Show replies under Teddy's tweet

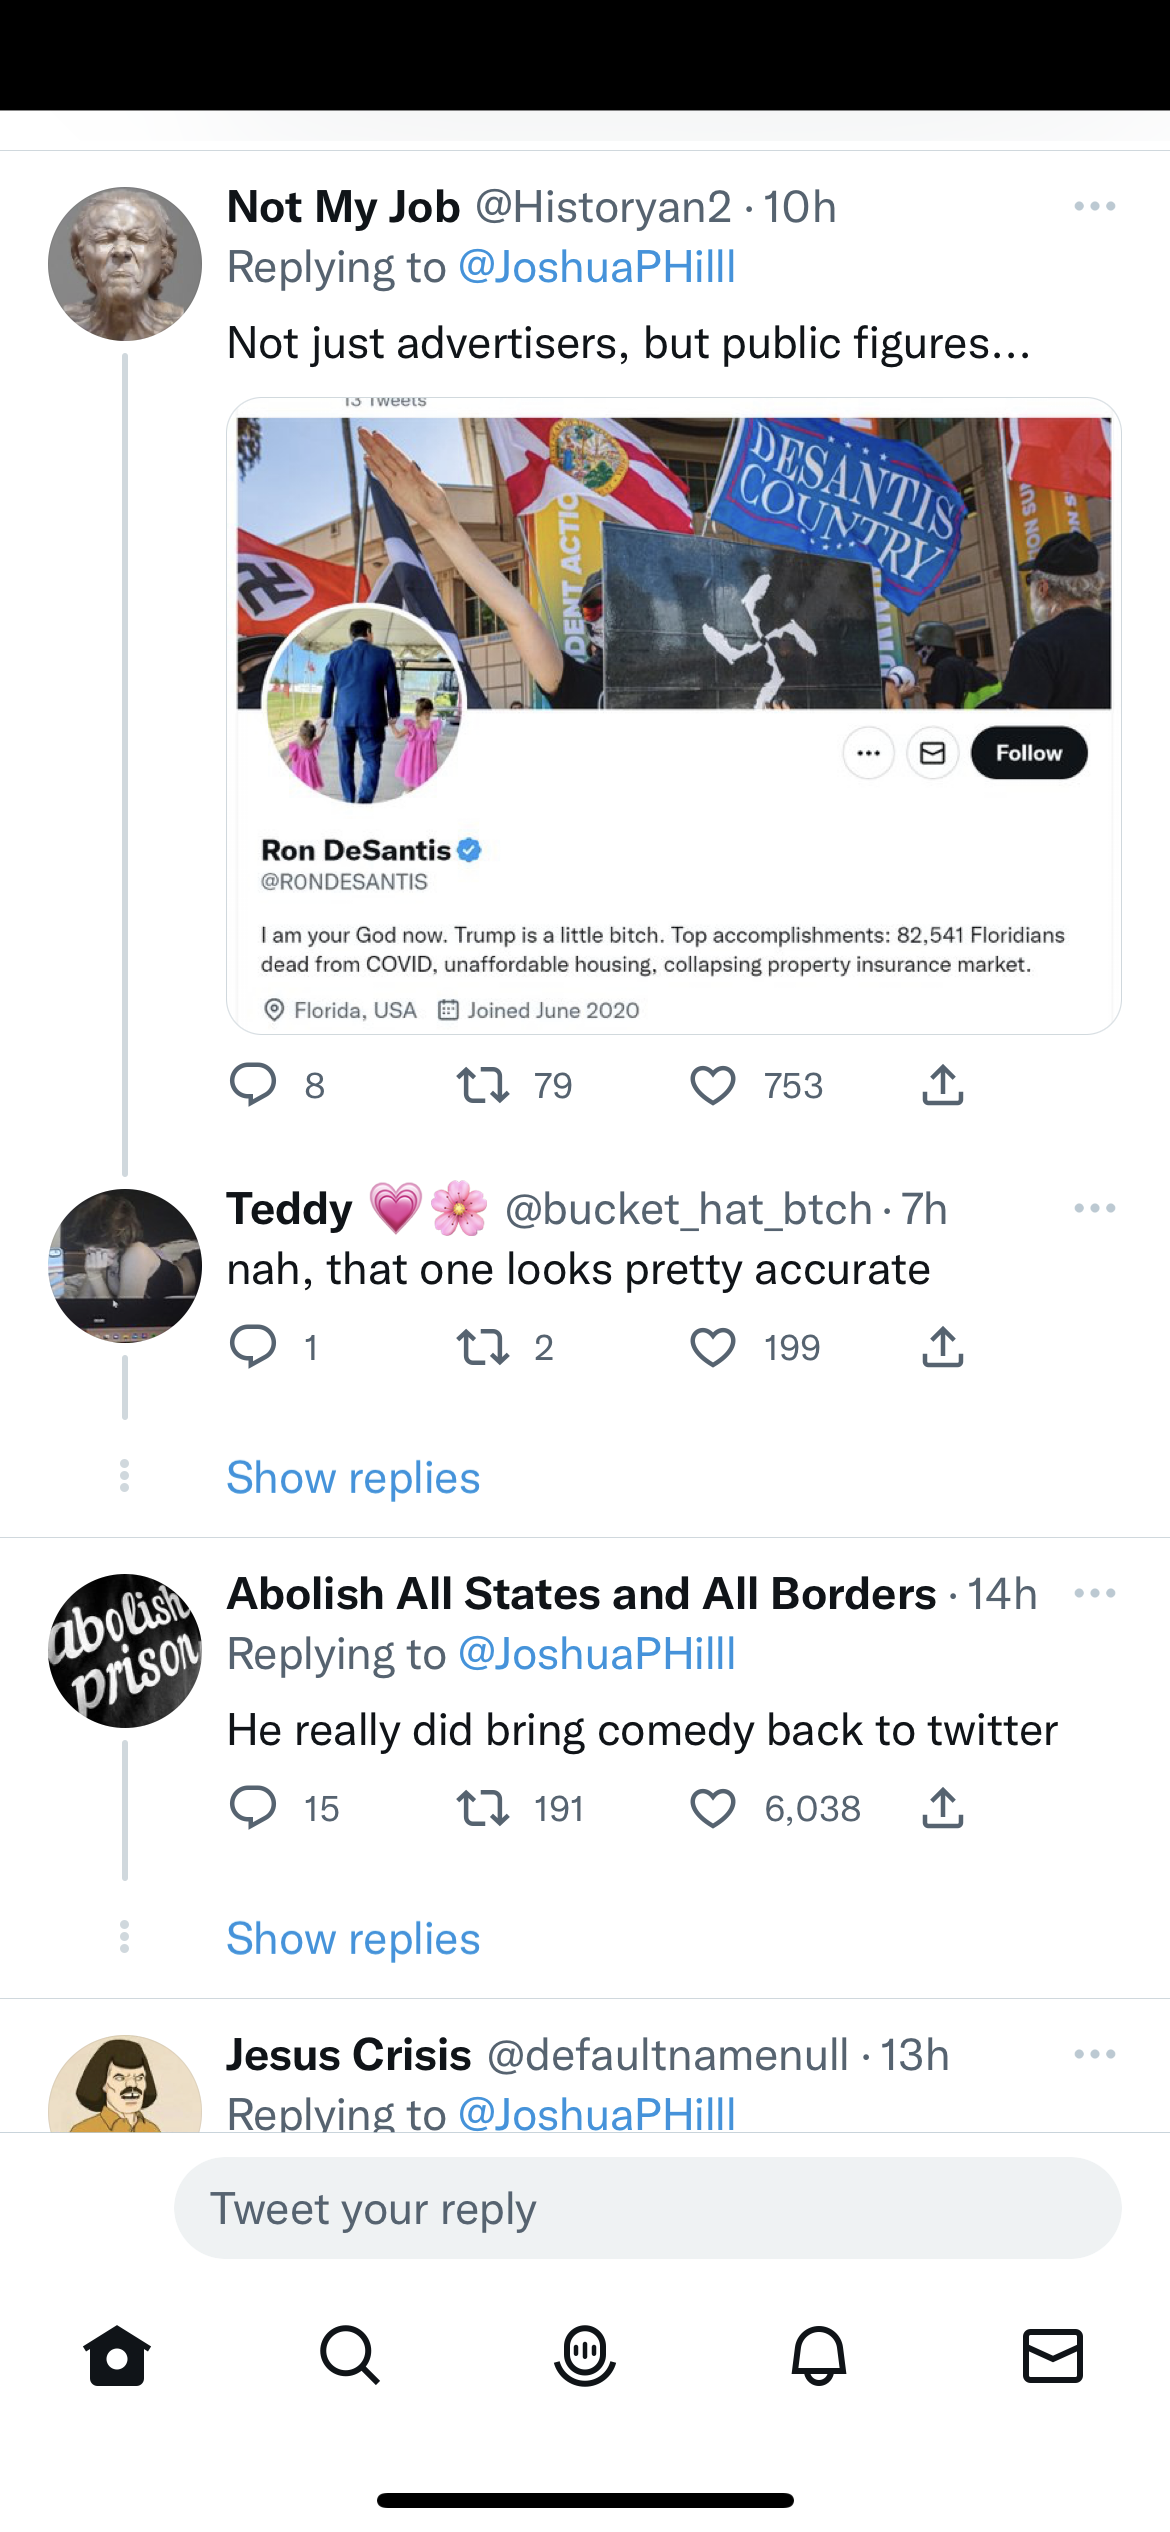[x=353, y=1478]
